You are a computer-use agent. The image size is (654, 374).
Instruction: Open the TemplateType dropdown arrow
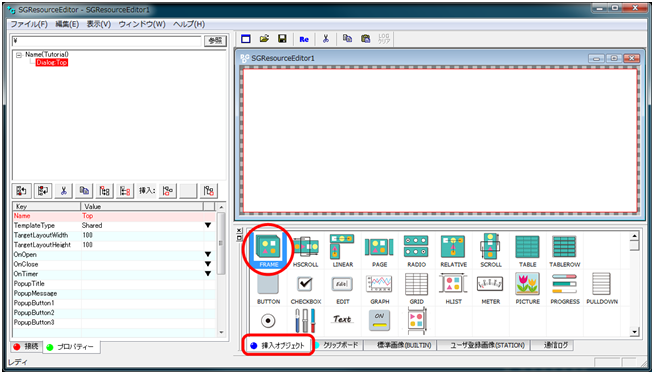pos(208,226)
